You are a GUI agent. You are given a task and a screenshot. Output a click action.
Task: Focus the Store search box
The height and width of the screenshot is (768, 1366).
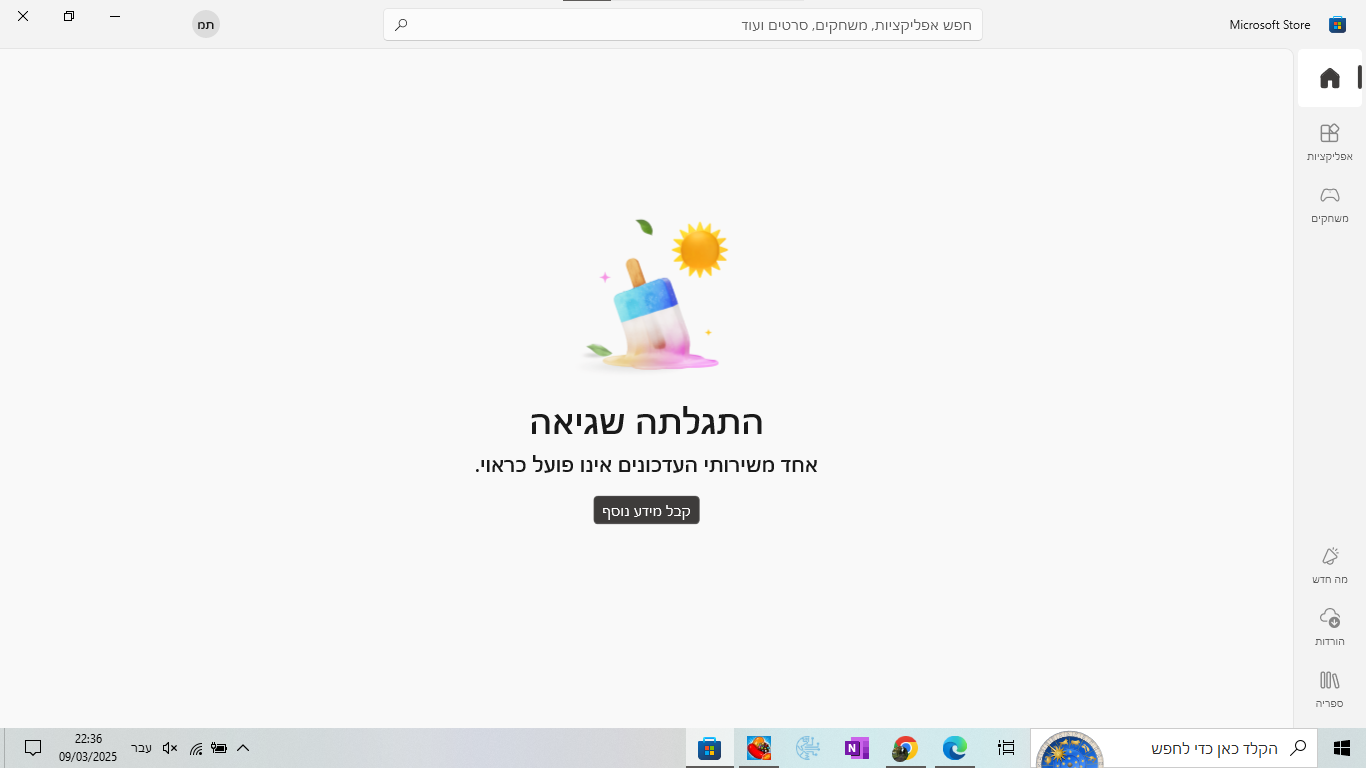[x=690, y=25]
